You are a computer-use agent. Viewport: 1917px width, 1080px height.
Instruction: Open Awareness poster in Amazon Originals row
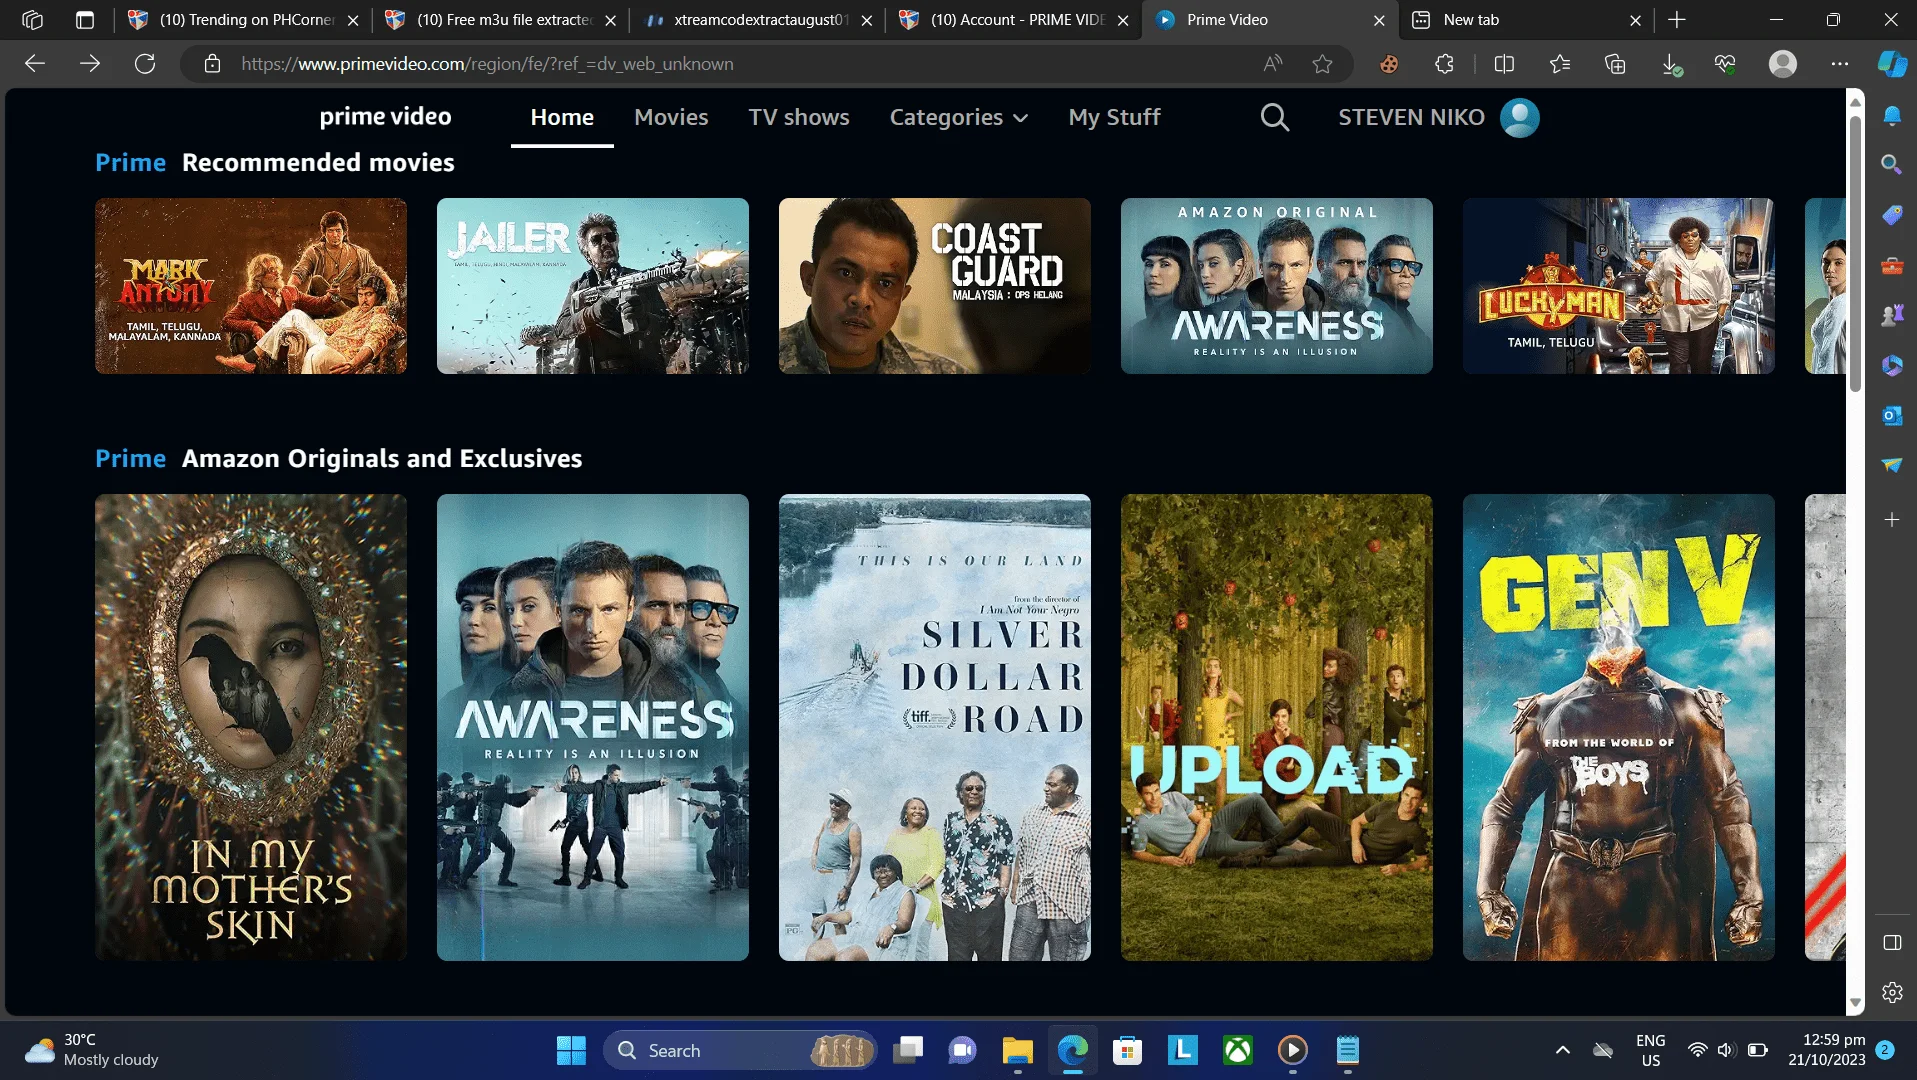[x=593, y=727]
